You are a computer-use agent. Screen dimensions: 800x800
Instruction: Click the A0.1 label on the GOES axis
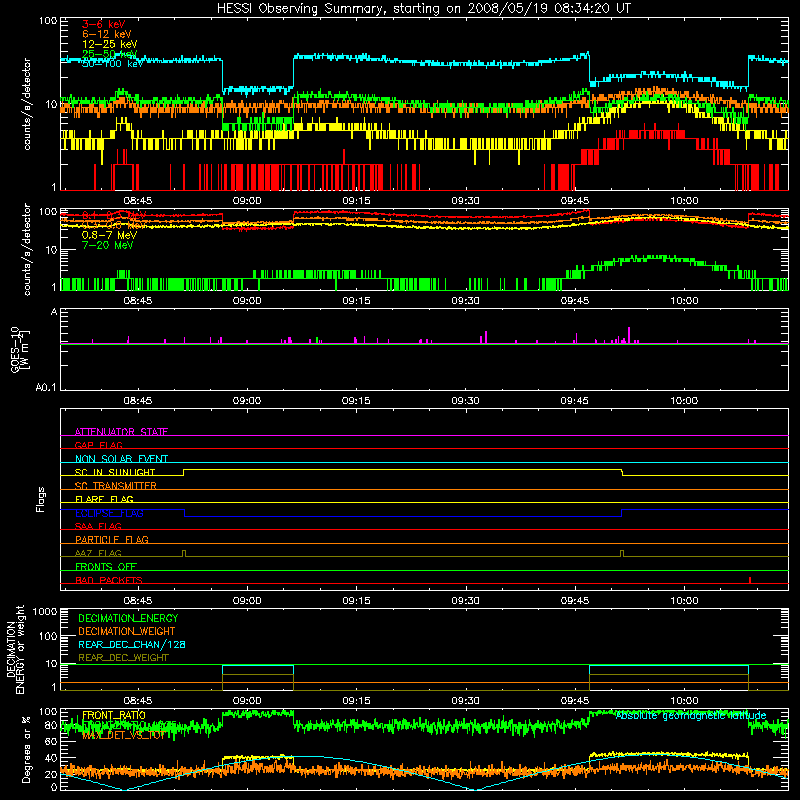click(x=46, y=388)
